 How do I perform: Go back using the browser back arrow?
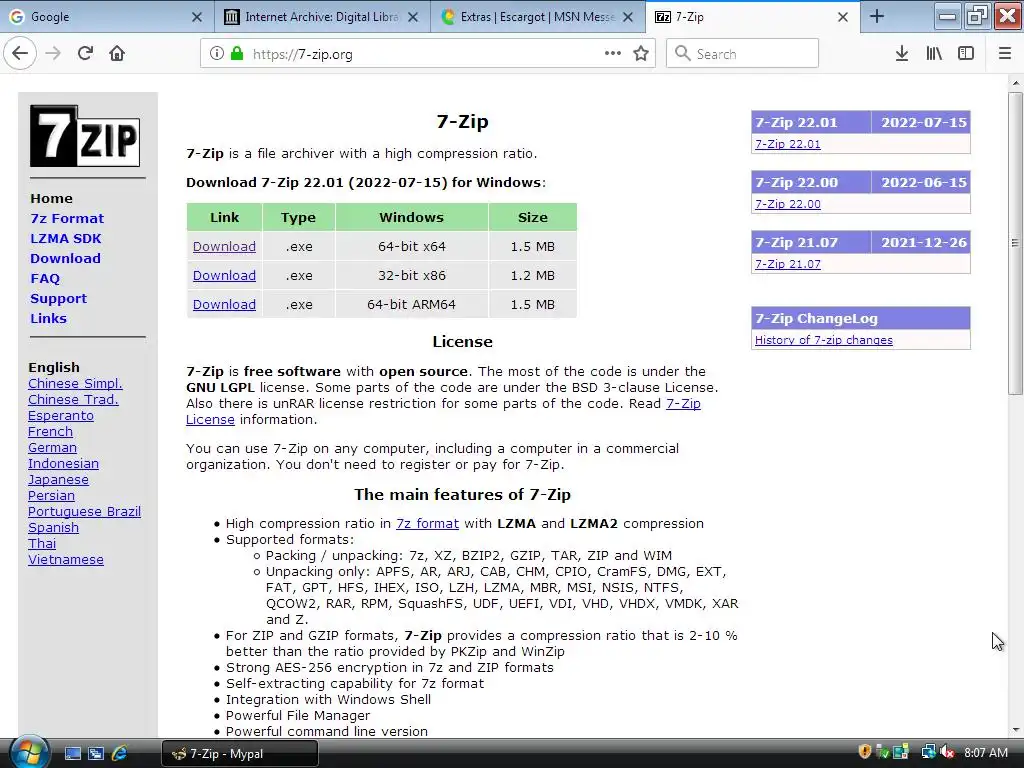[20, 54]
